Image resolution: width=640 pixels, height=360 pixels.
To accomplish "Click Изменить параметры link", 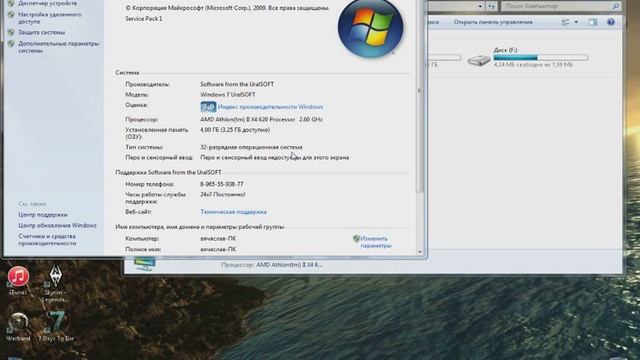I will [376, 242].
